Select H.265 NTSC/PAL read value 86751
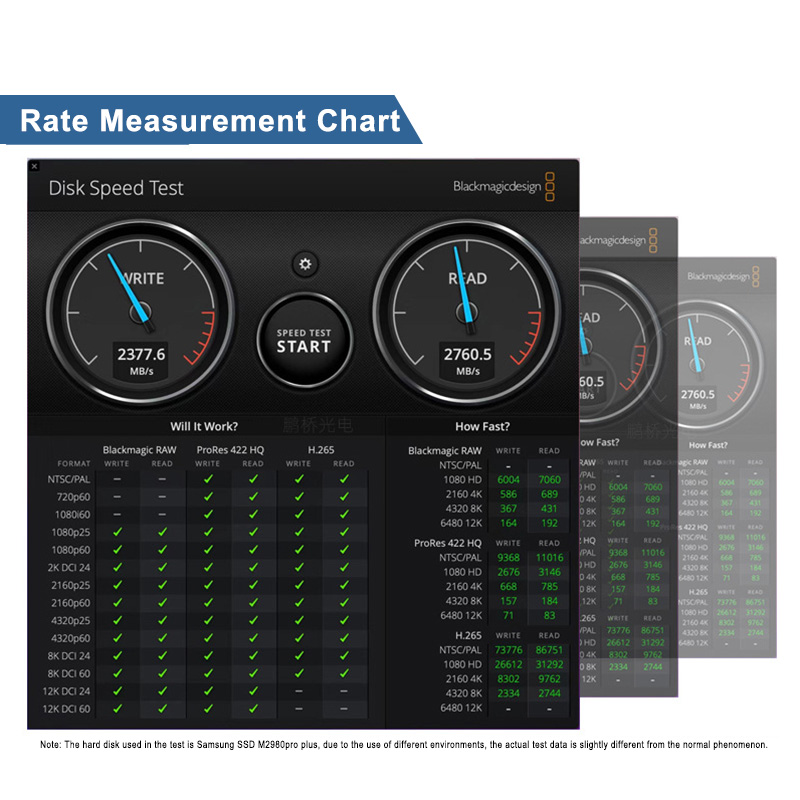Viewport: 800px width, 800px height. tap(549, 650)
